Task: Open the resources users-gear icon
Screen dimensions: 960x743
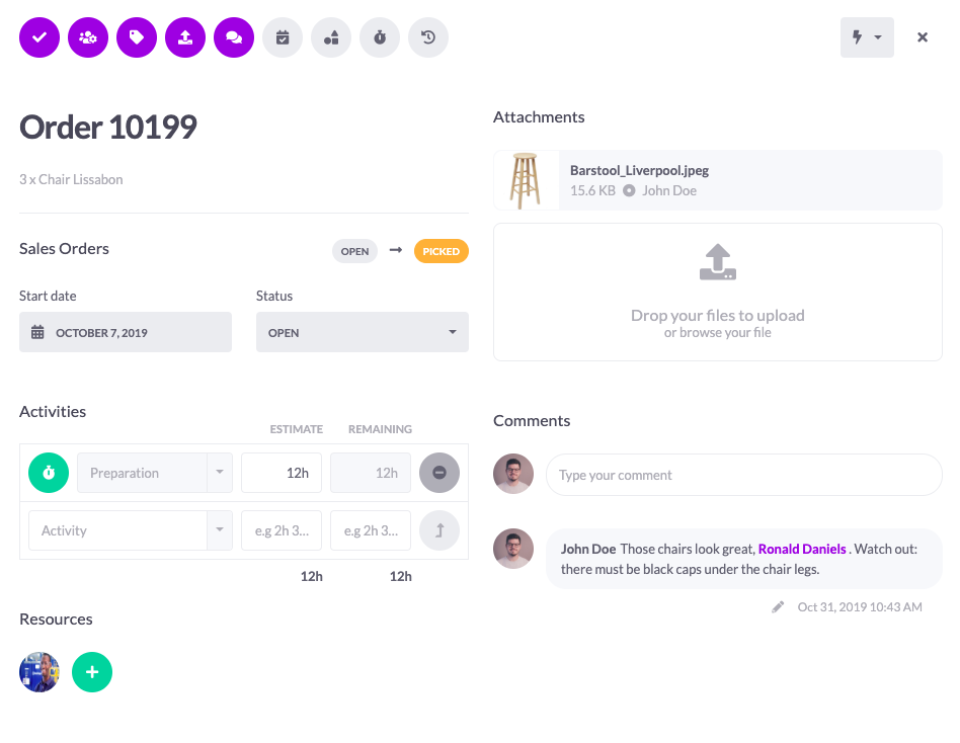Action: click(x=88, y=38)
